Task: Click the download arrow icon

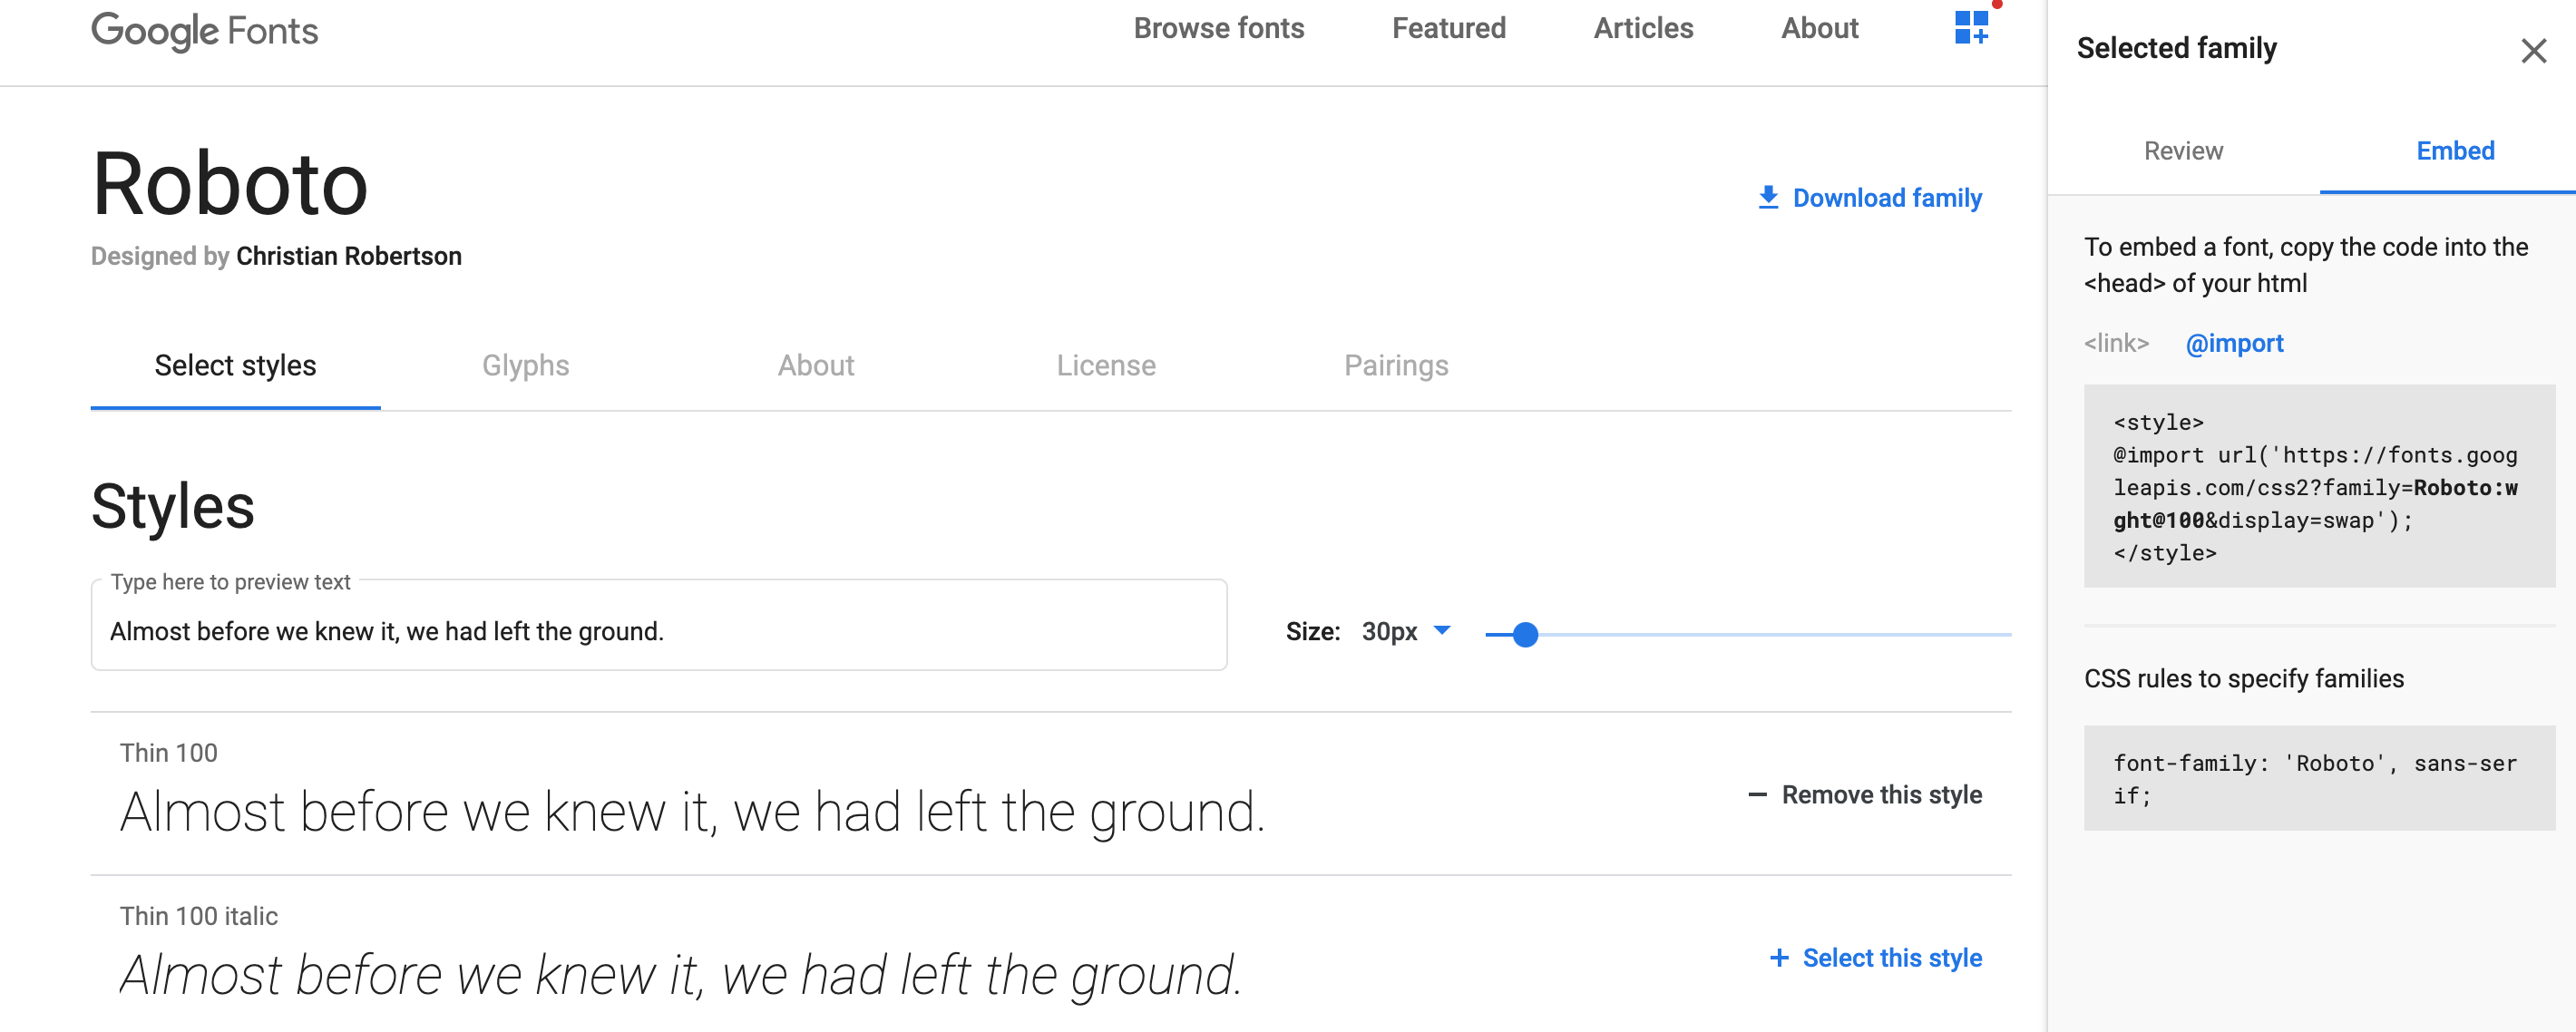Action: click(1768, 197)
